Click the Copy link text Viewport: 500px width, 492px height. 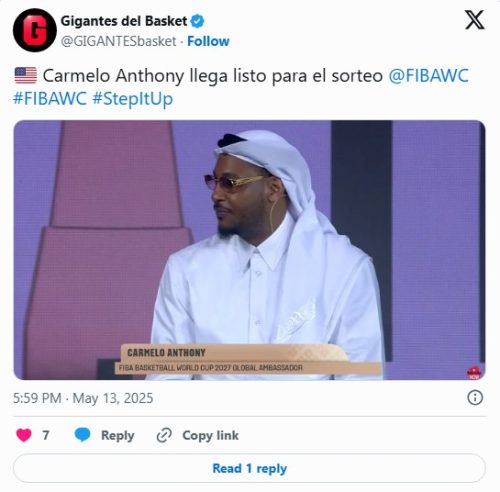[210, 435]
